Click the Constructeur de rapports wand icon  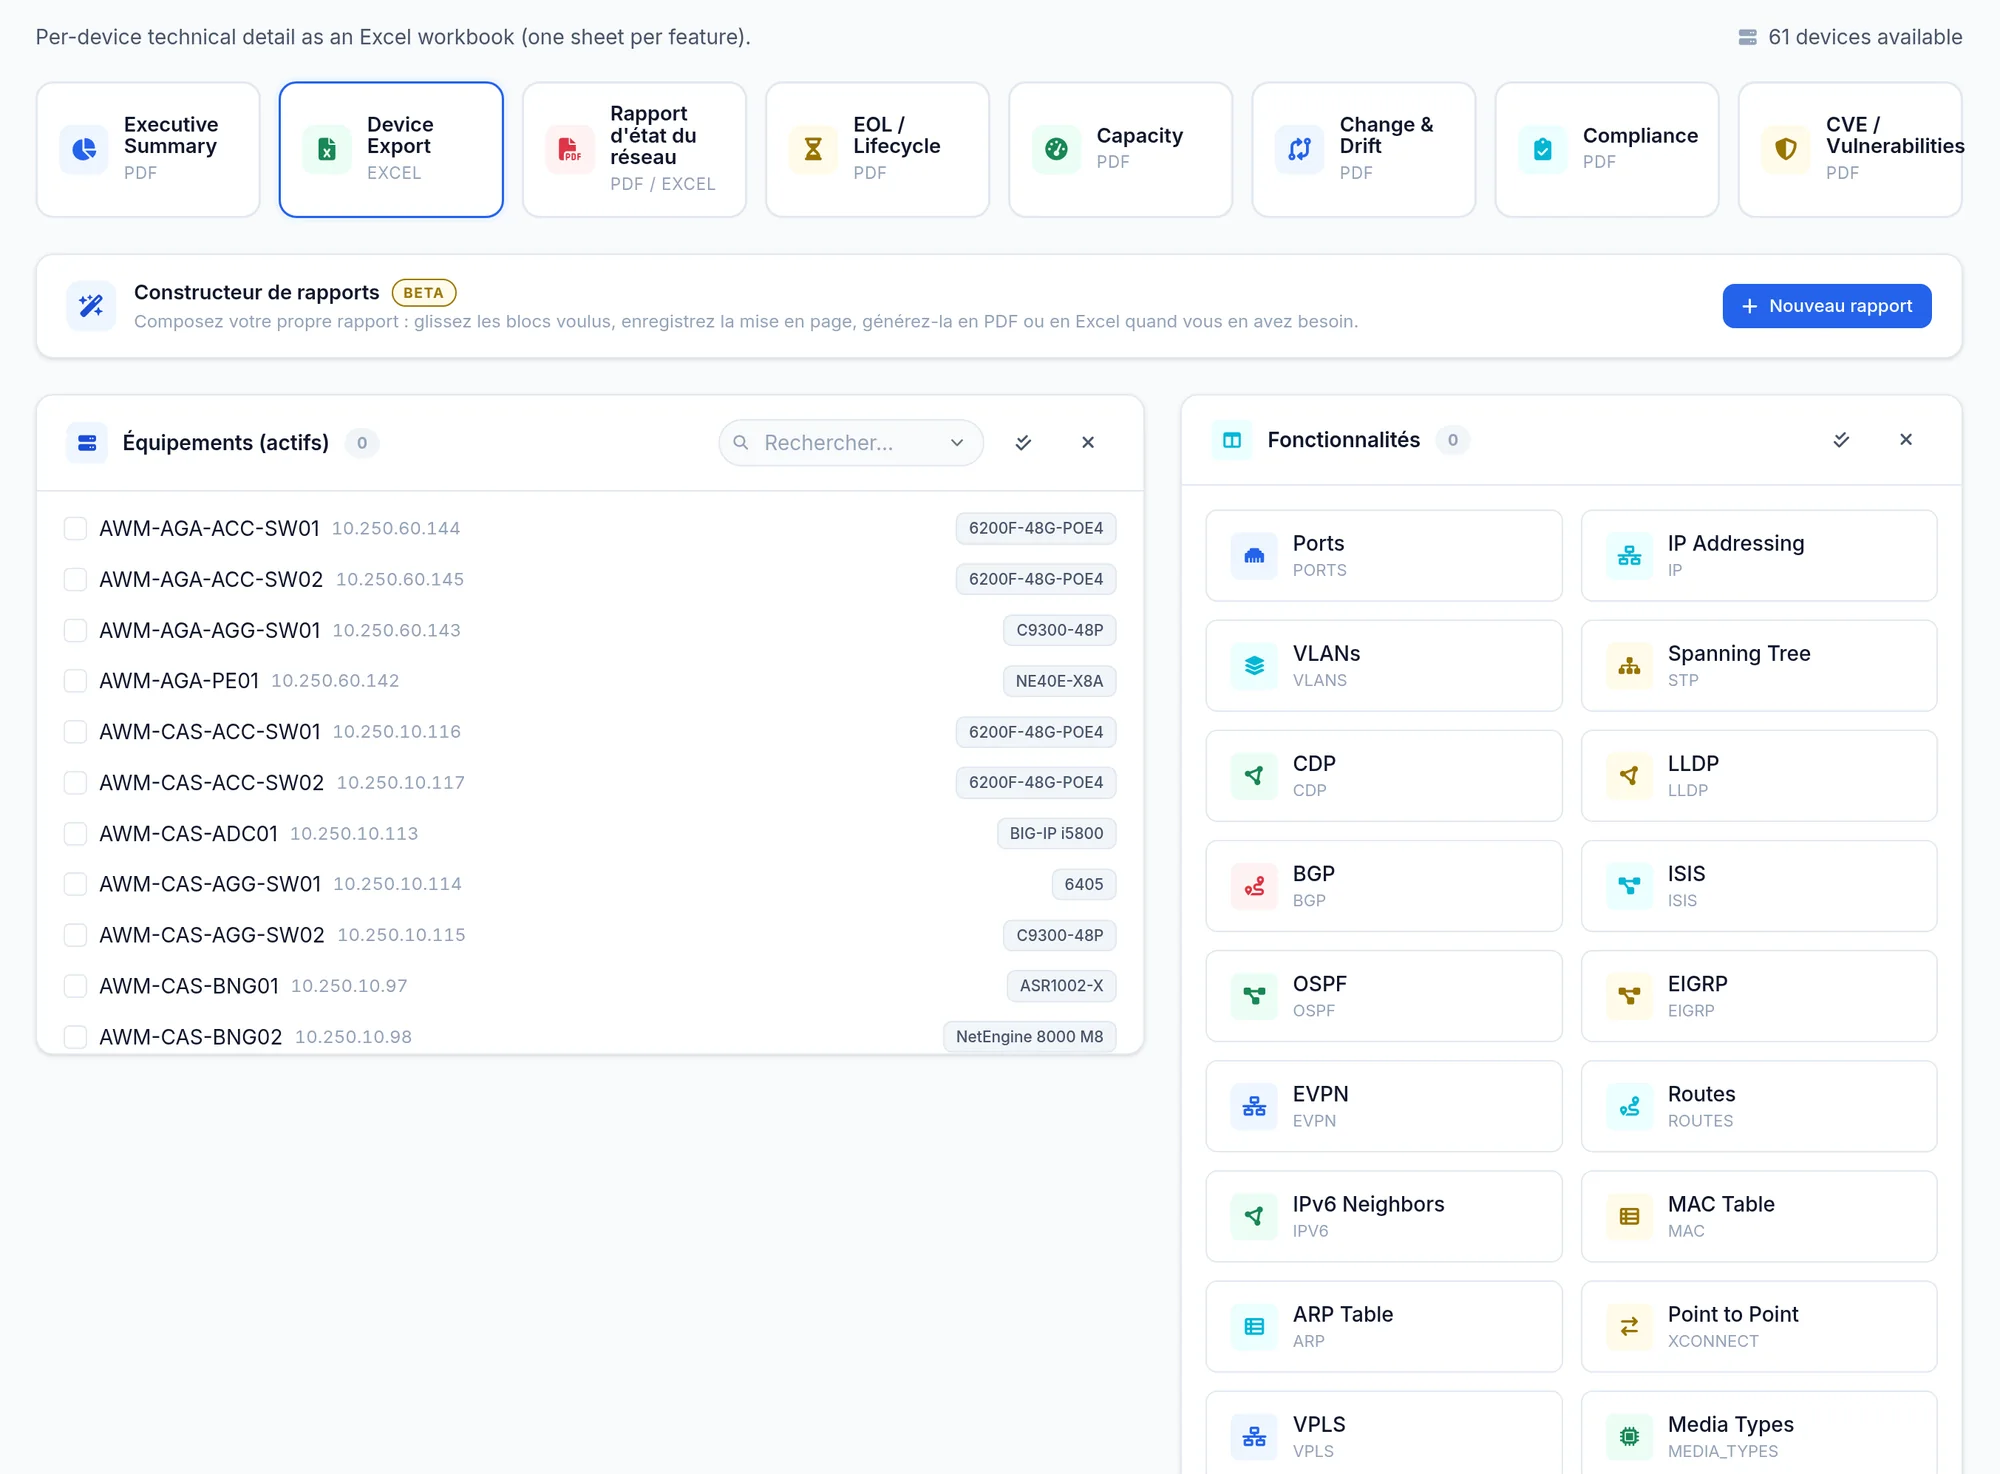[91, 306]
